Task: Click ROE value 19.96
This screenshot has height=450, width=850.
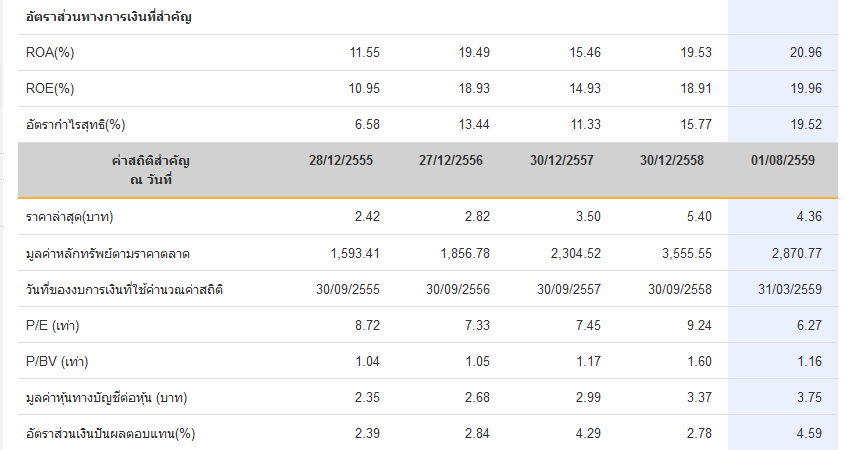Action: (806, 88)
